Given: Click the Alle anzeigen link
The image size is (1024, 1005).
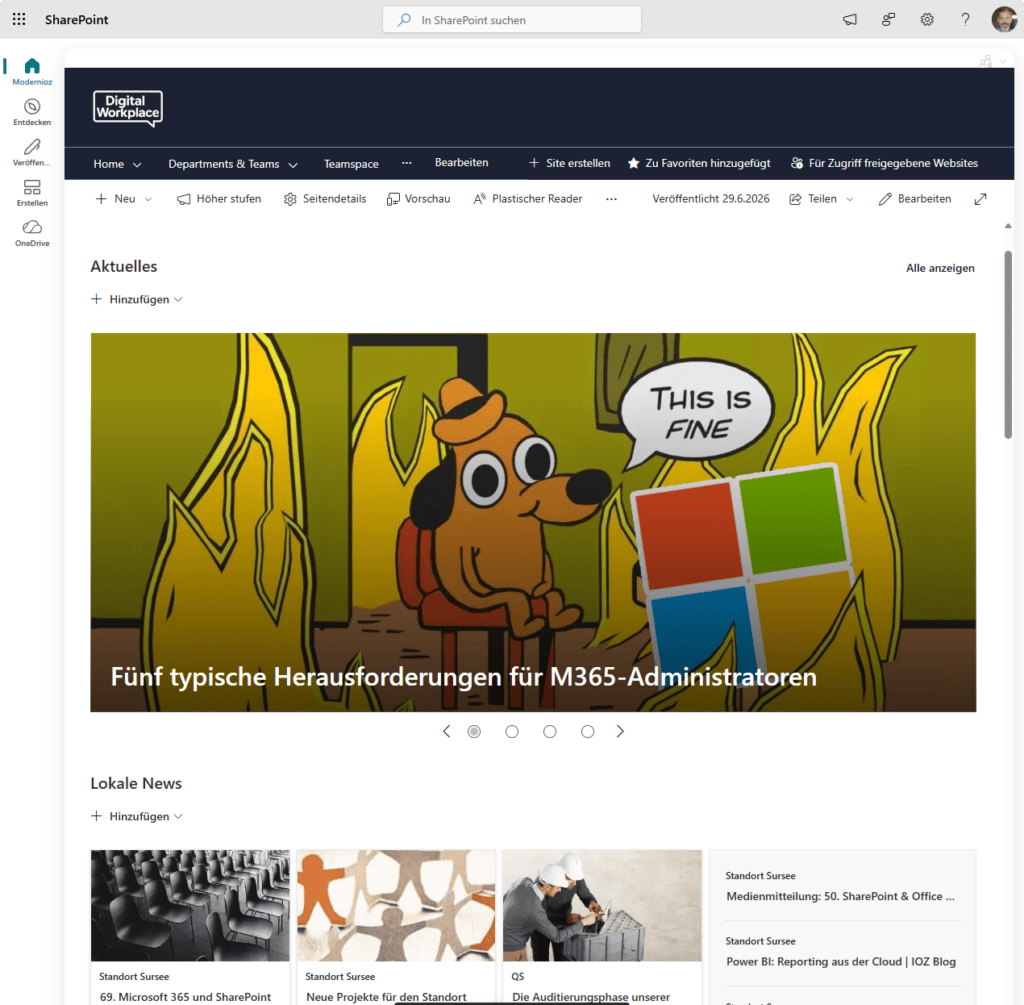Looking at the screenshot, I should 940,268.
